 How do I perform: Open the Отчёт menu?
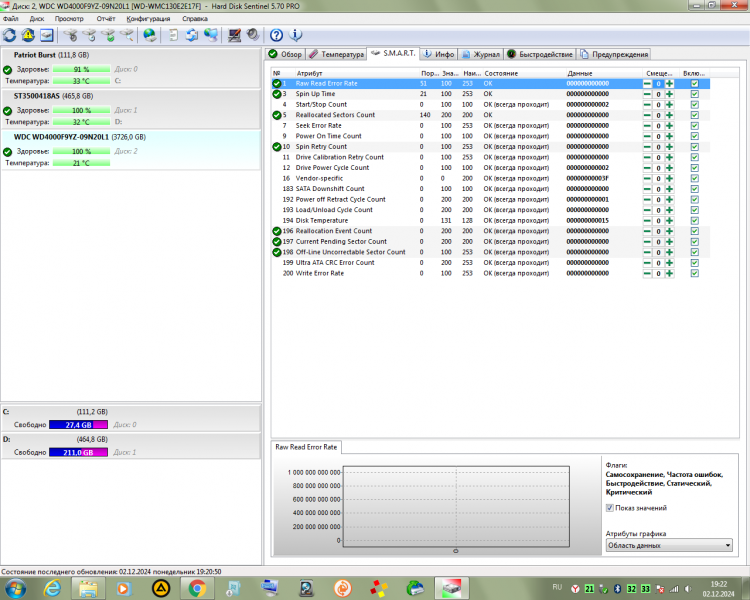click(x=106, y=19)
